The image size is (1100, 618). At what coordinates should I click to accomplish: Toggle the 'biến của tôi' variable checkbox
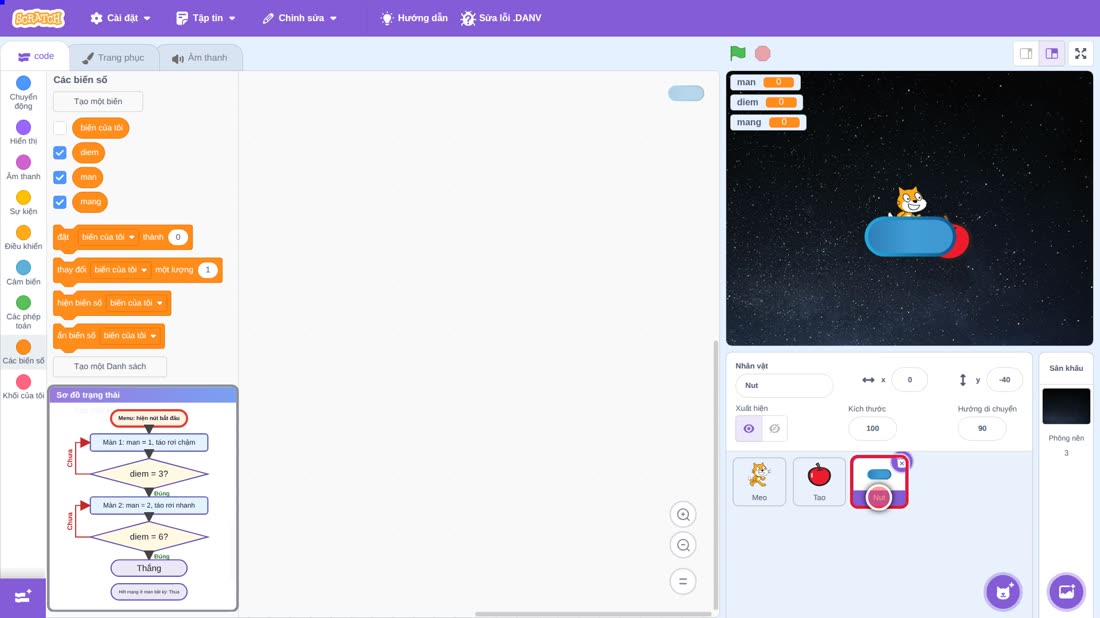coord(60,128)
